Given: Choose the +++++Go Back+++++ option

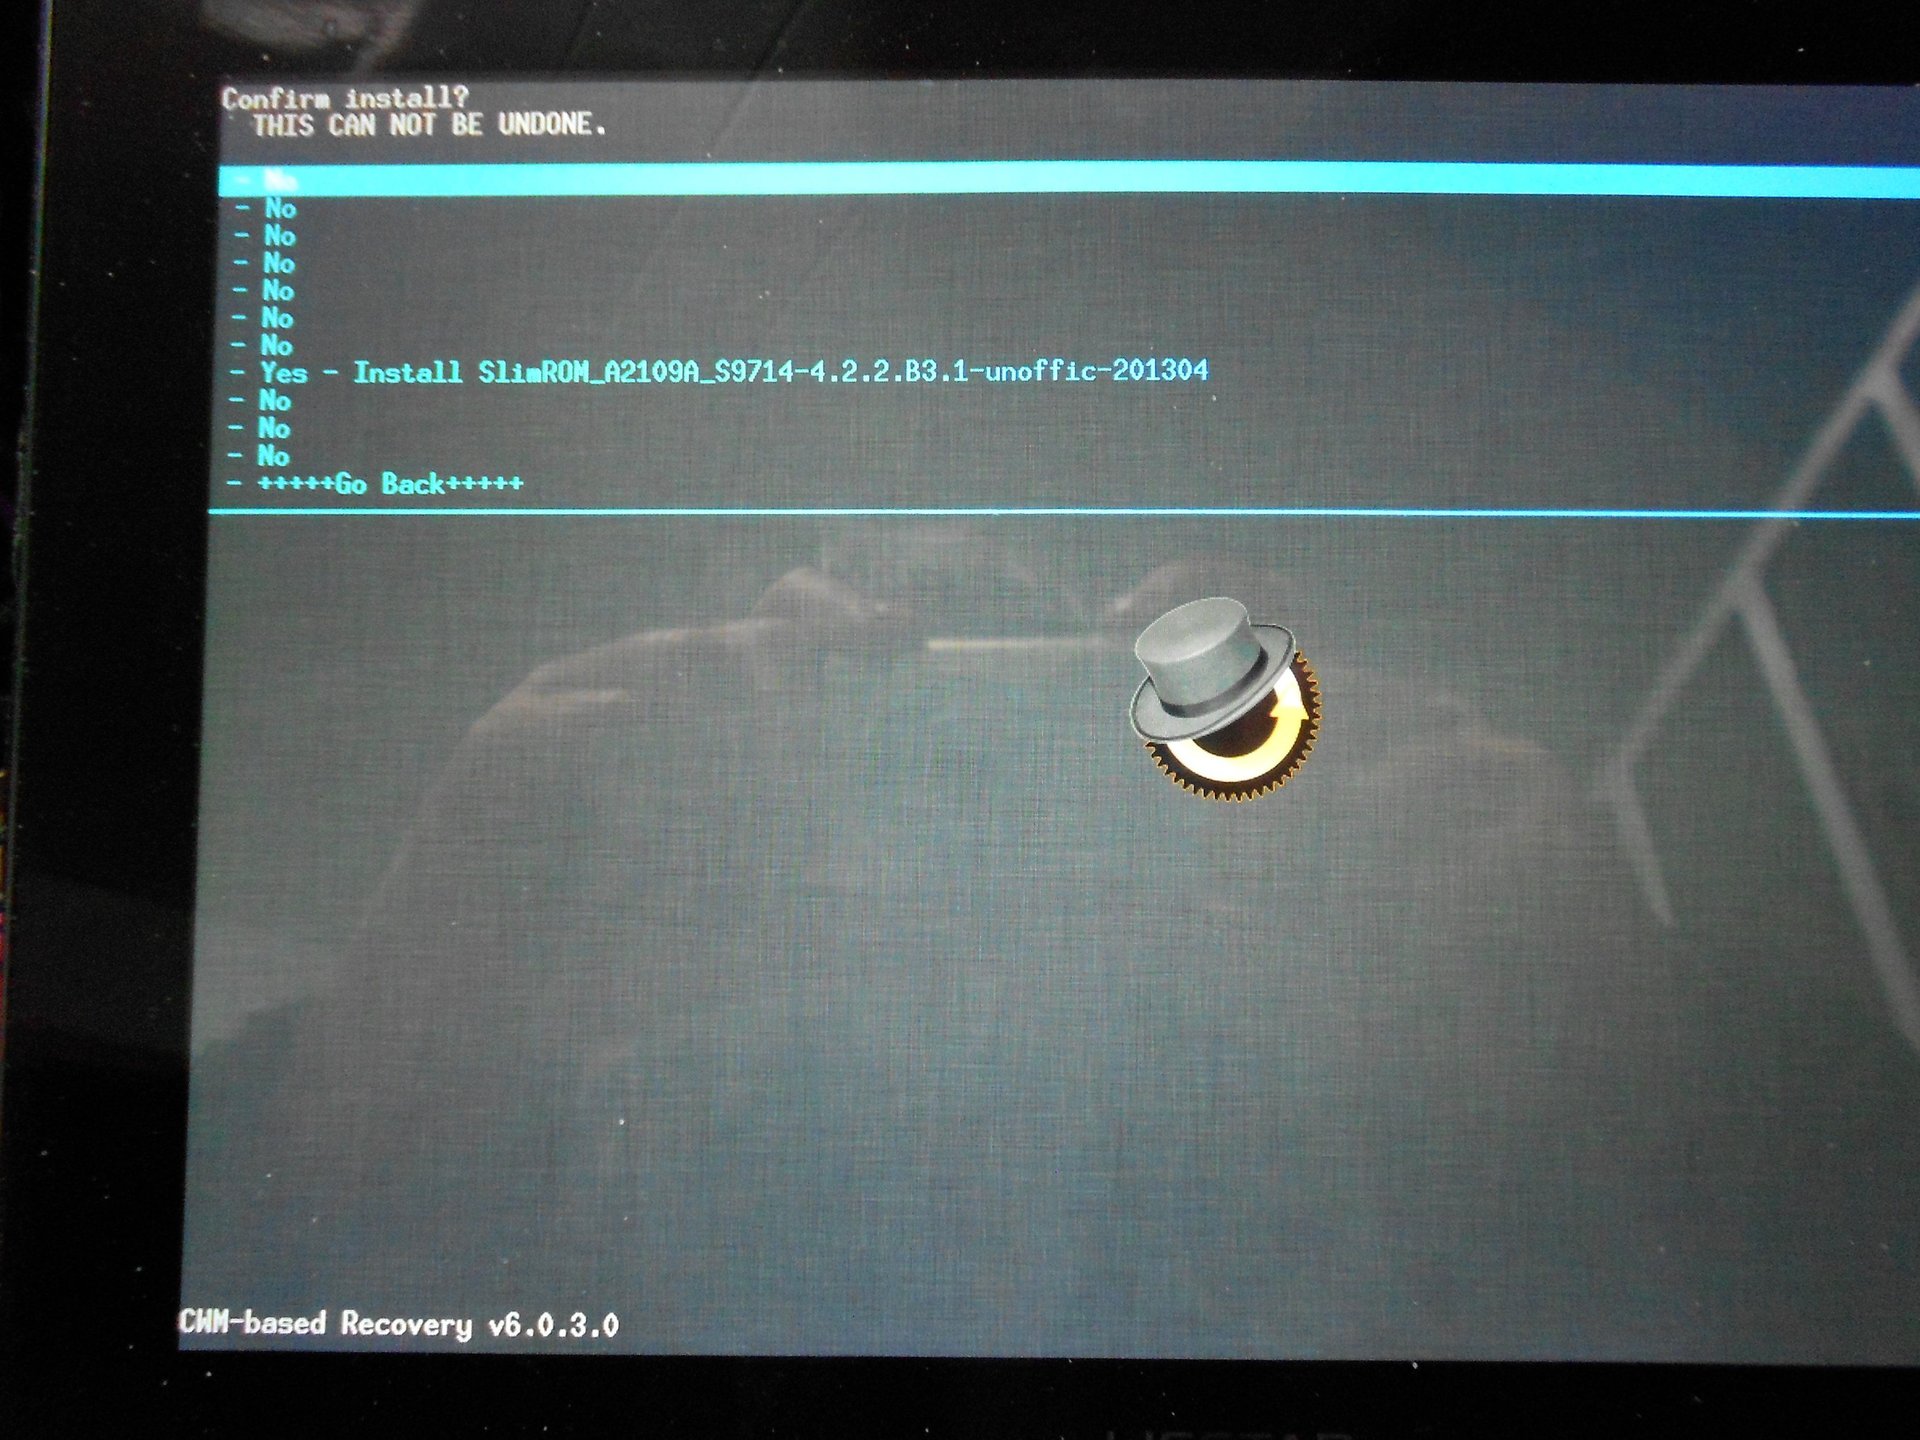Looking at the screenshot, I should 375,484.
